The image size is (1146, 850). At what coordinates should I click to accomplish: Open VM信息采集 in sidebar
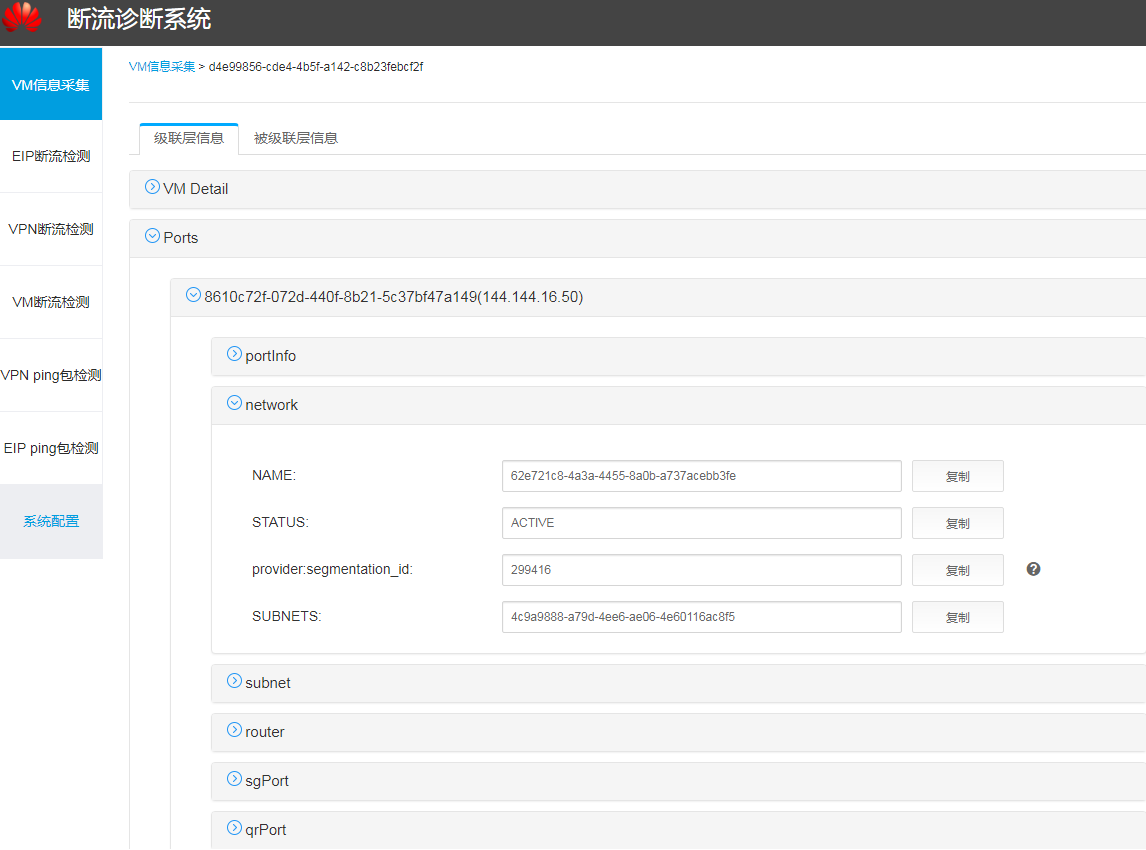(51, 84)
